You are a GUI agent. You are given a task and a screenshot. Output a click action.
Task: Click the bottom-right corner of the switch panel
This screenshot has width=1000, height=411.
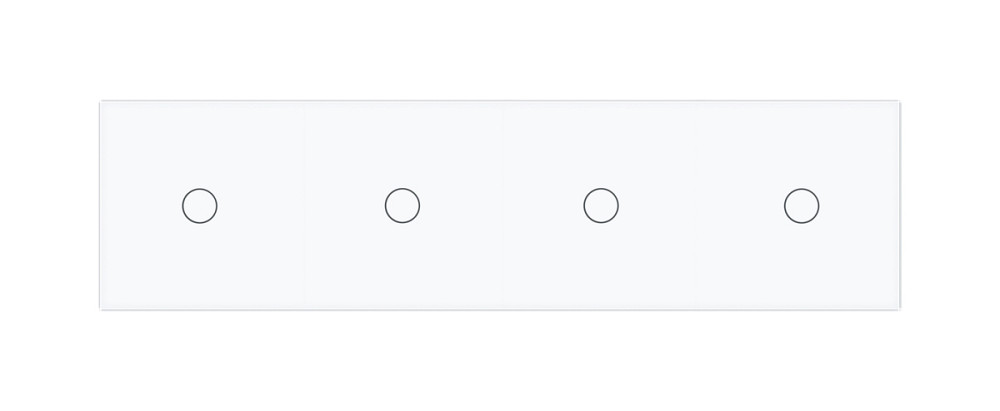[898, 308]
